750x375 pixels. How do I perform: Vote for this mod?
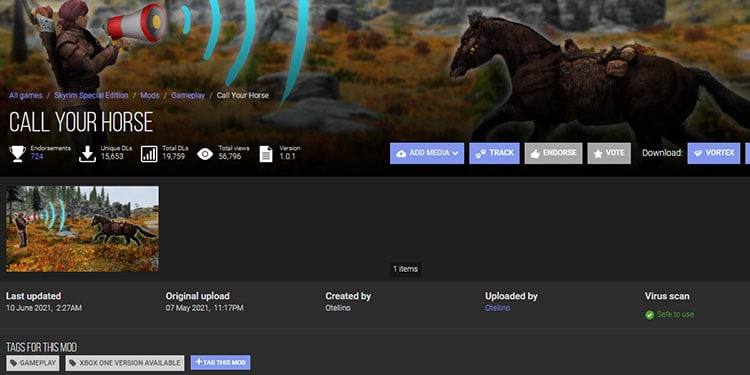[x=609, y=153]
